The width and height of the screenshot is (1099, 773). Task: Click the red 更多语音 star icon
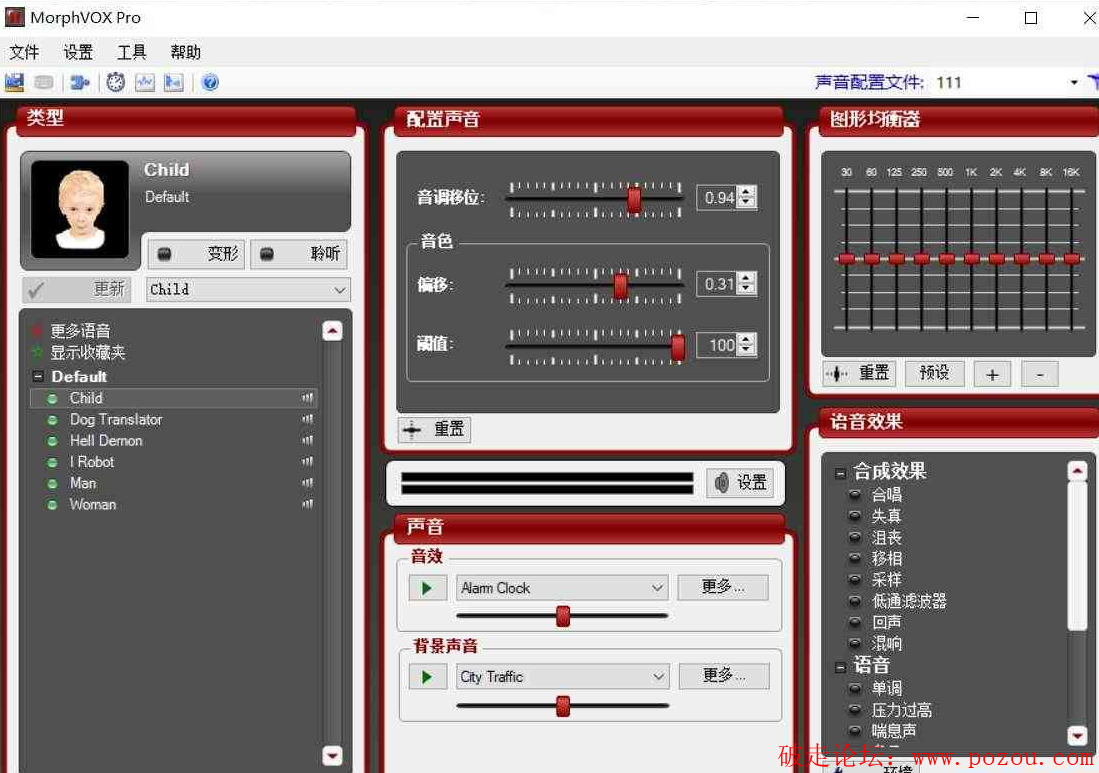pyautogui.click(x=38, y=330)
